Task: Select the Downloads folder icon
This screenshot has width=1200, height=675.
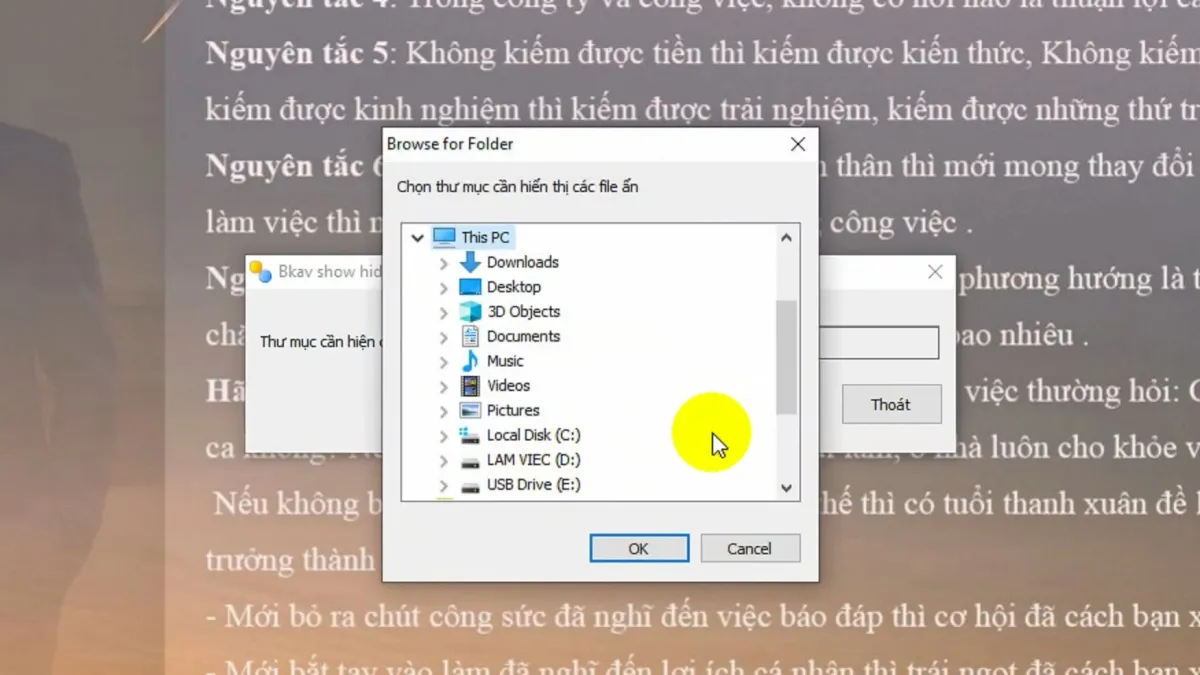Action: tap(471, 262)
